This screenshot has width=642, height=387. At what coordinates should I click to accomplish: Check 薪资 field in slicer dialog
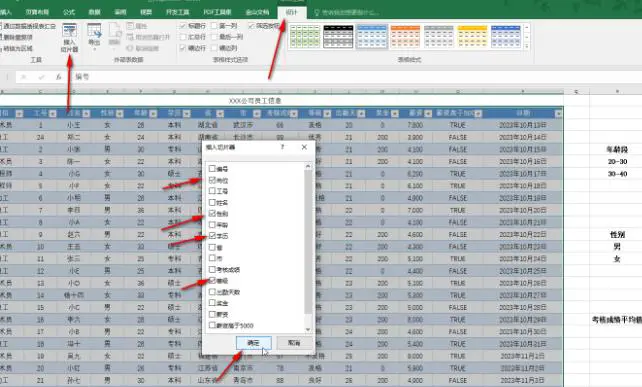click(x=212, y=314)
